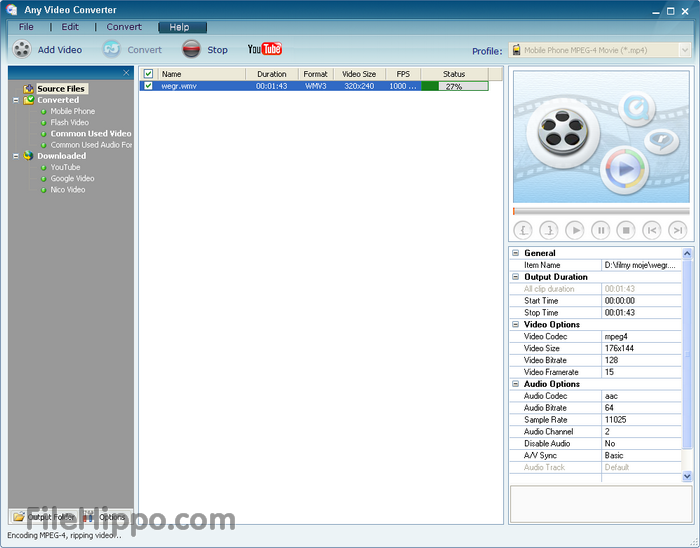Click the Options icon
This screenshot has height=548, width=700.
click(88, 517)
